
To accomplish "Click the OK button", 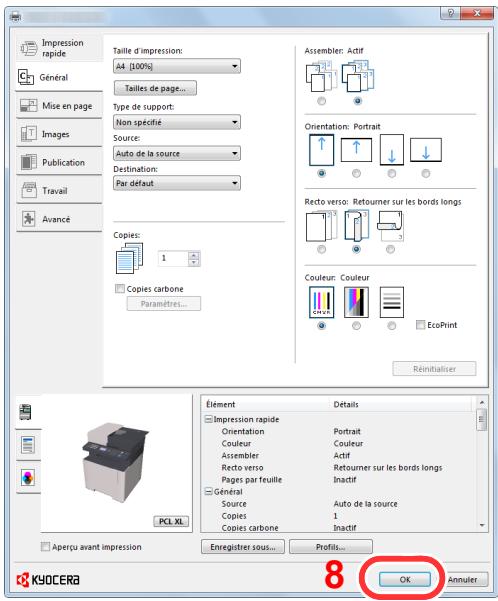I will [405, 579].
